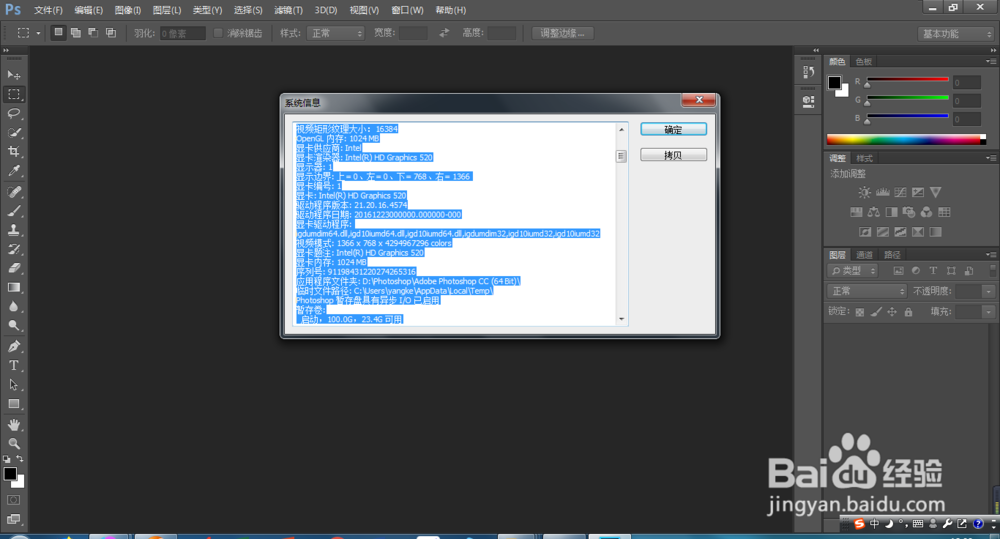Switch to the 路径 tab

click(892, 255)
